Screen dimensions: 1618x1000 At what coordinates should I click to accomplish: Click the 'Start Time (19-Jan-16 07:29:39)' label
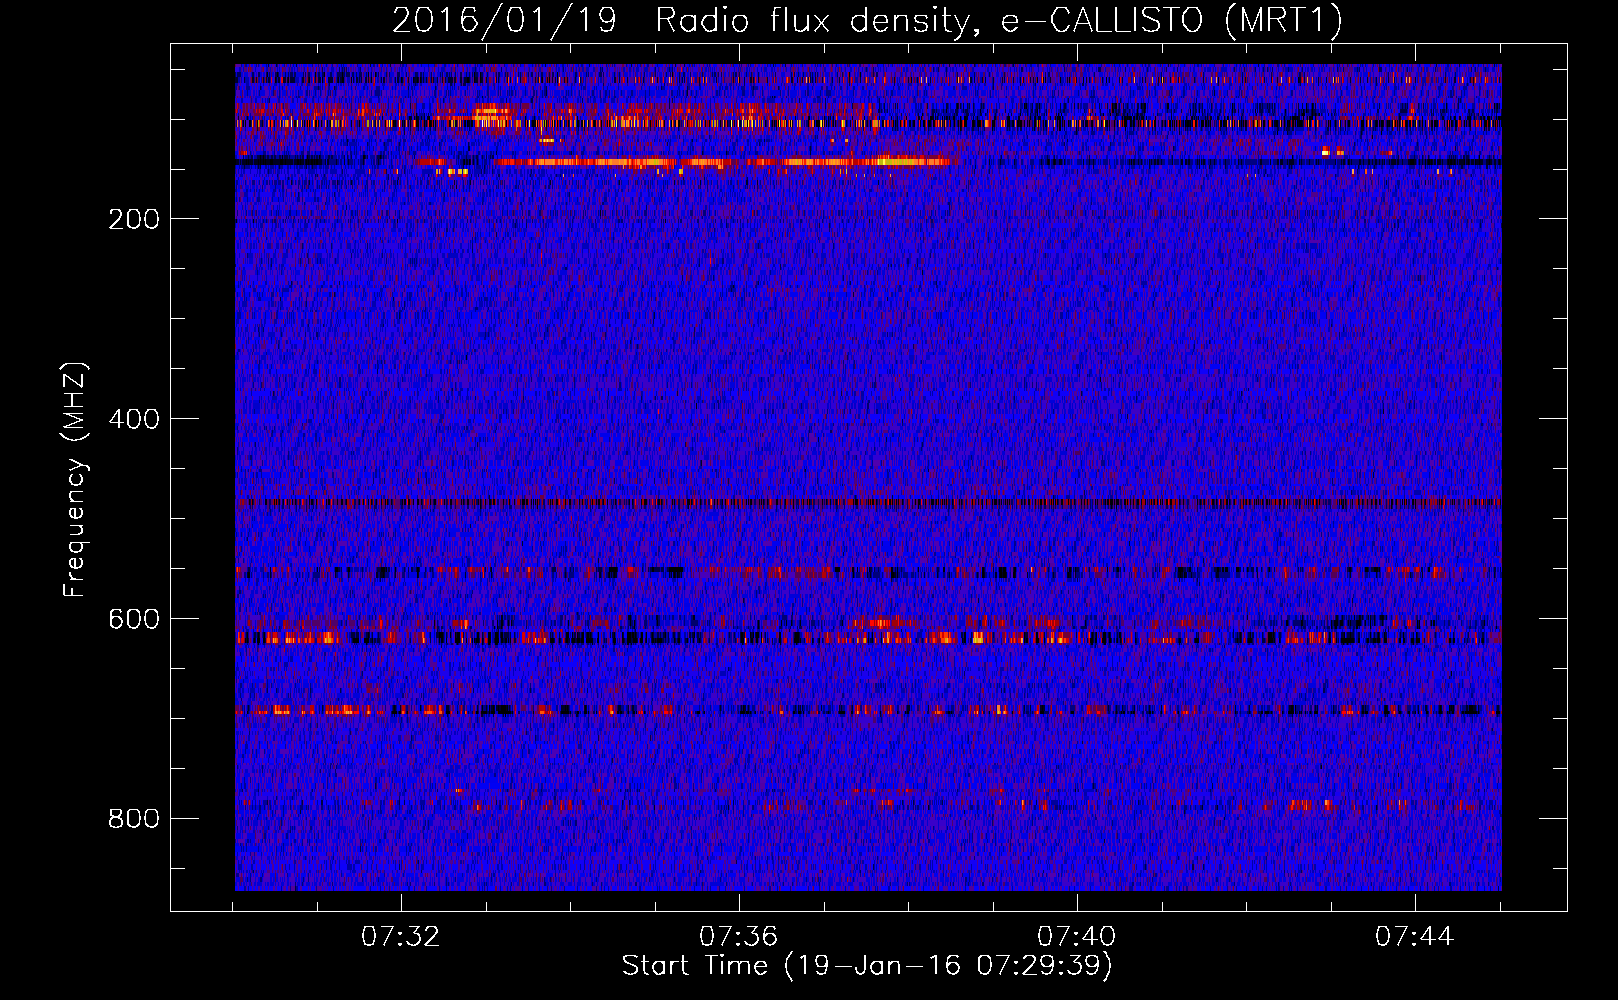(x=867, y=966)
